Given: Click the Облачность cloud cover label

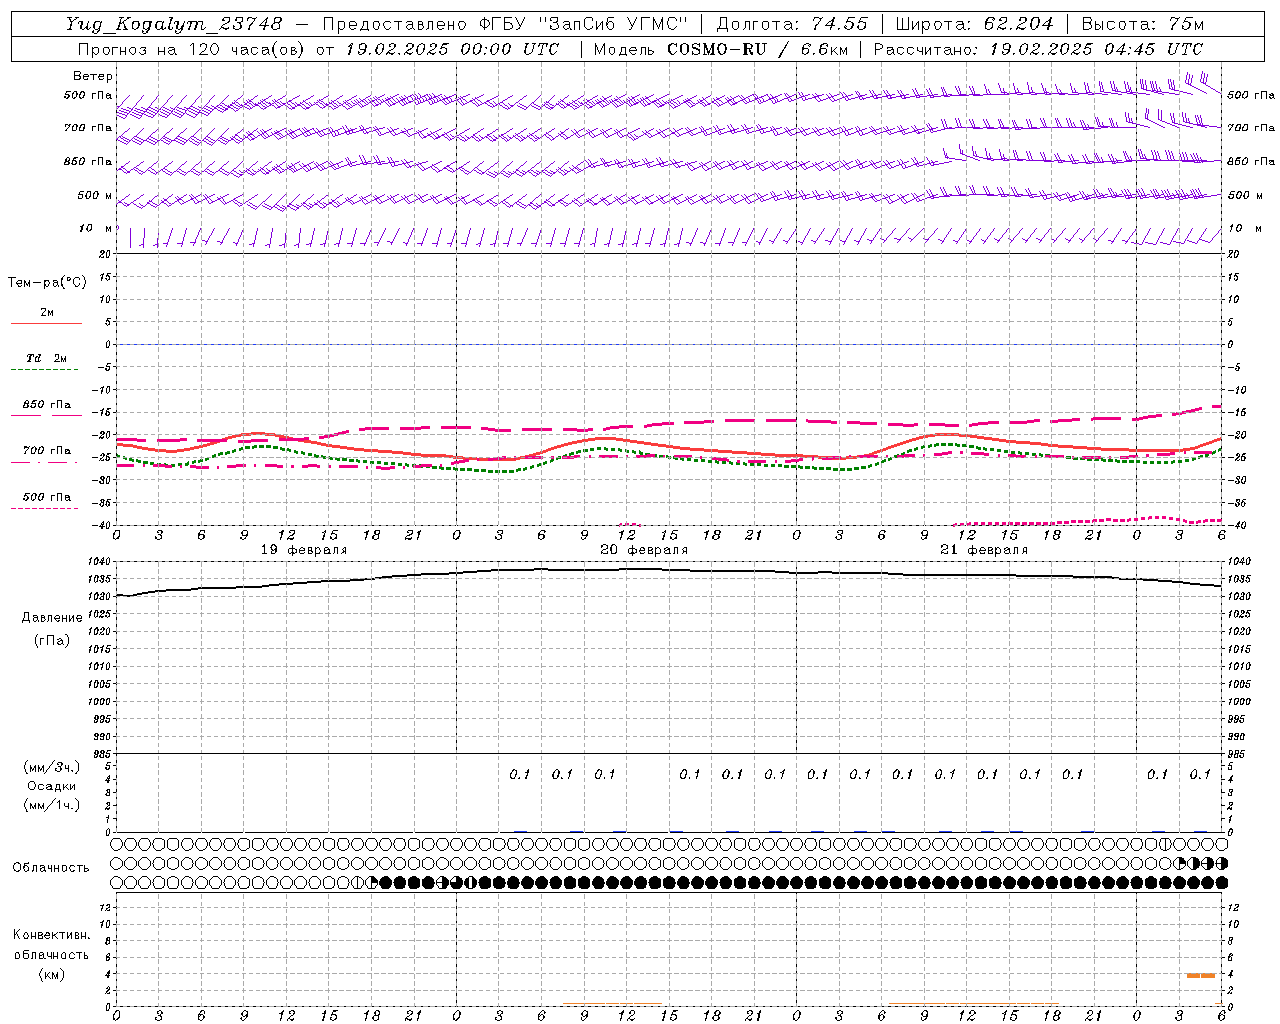Looking at the screenshot, I should pyautogui.click(x=51, y=868).
